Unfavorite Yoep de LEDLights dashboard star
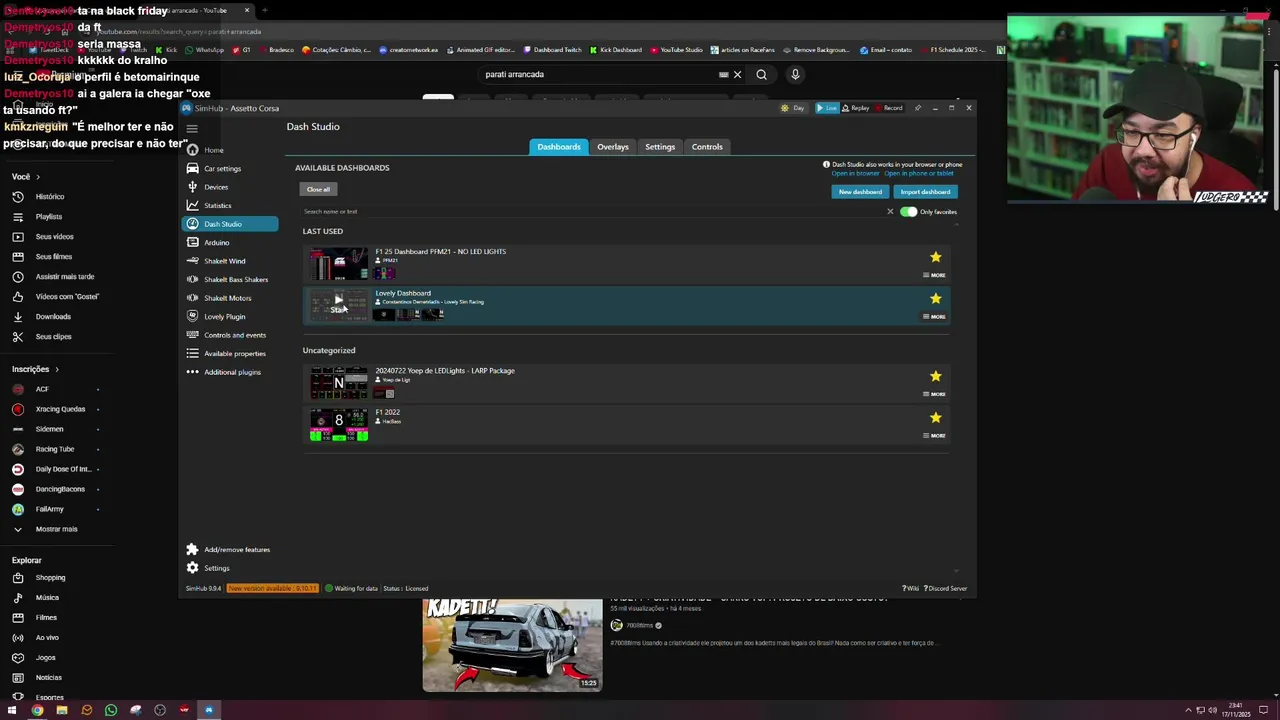The width and height of the screenshot is (1280, 720). pyautogui.click(x=936, y=376)
